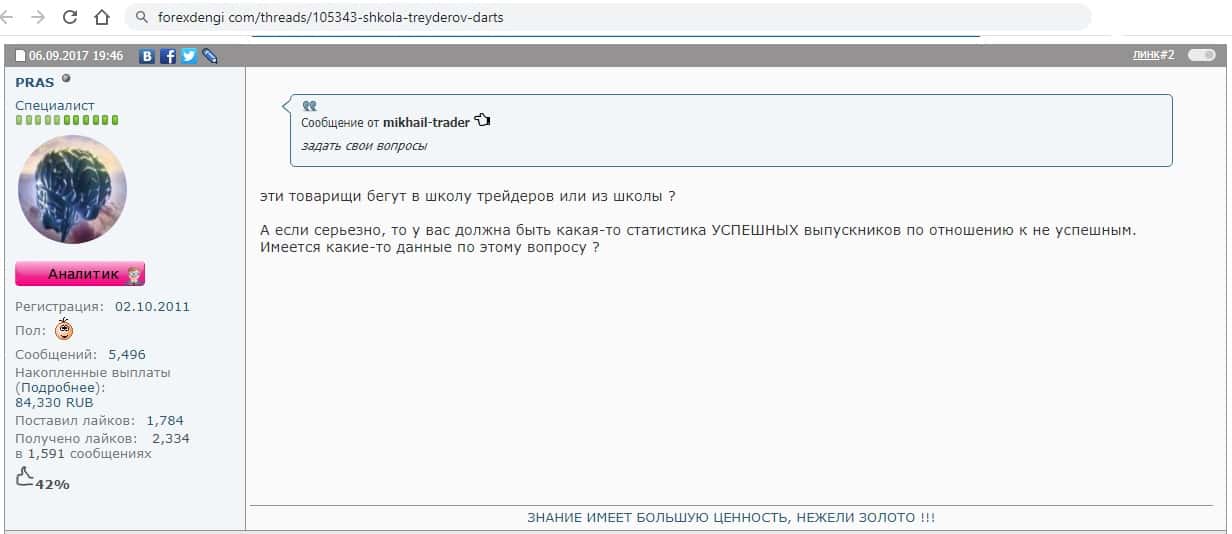Image resolution: width=1232 pixels, height=534 pixels.
Task: Reload the page
Action: (x=70, y=17)
